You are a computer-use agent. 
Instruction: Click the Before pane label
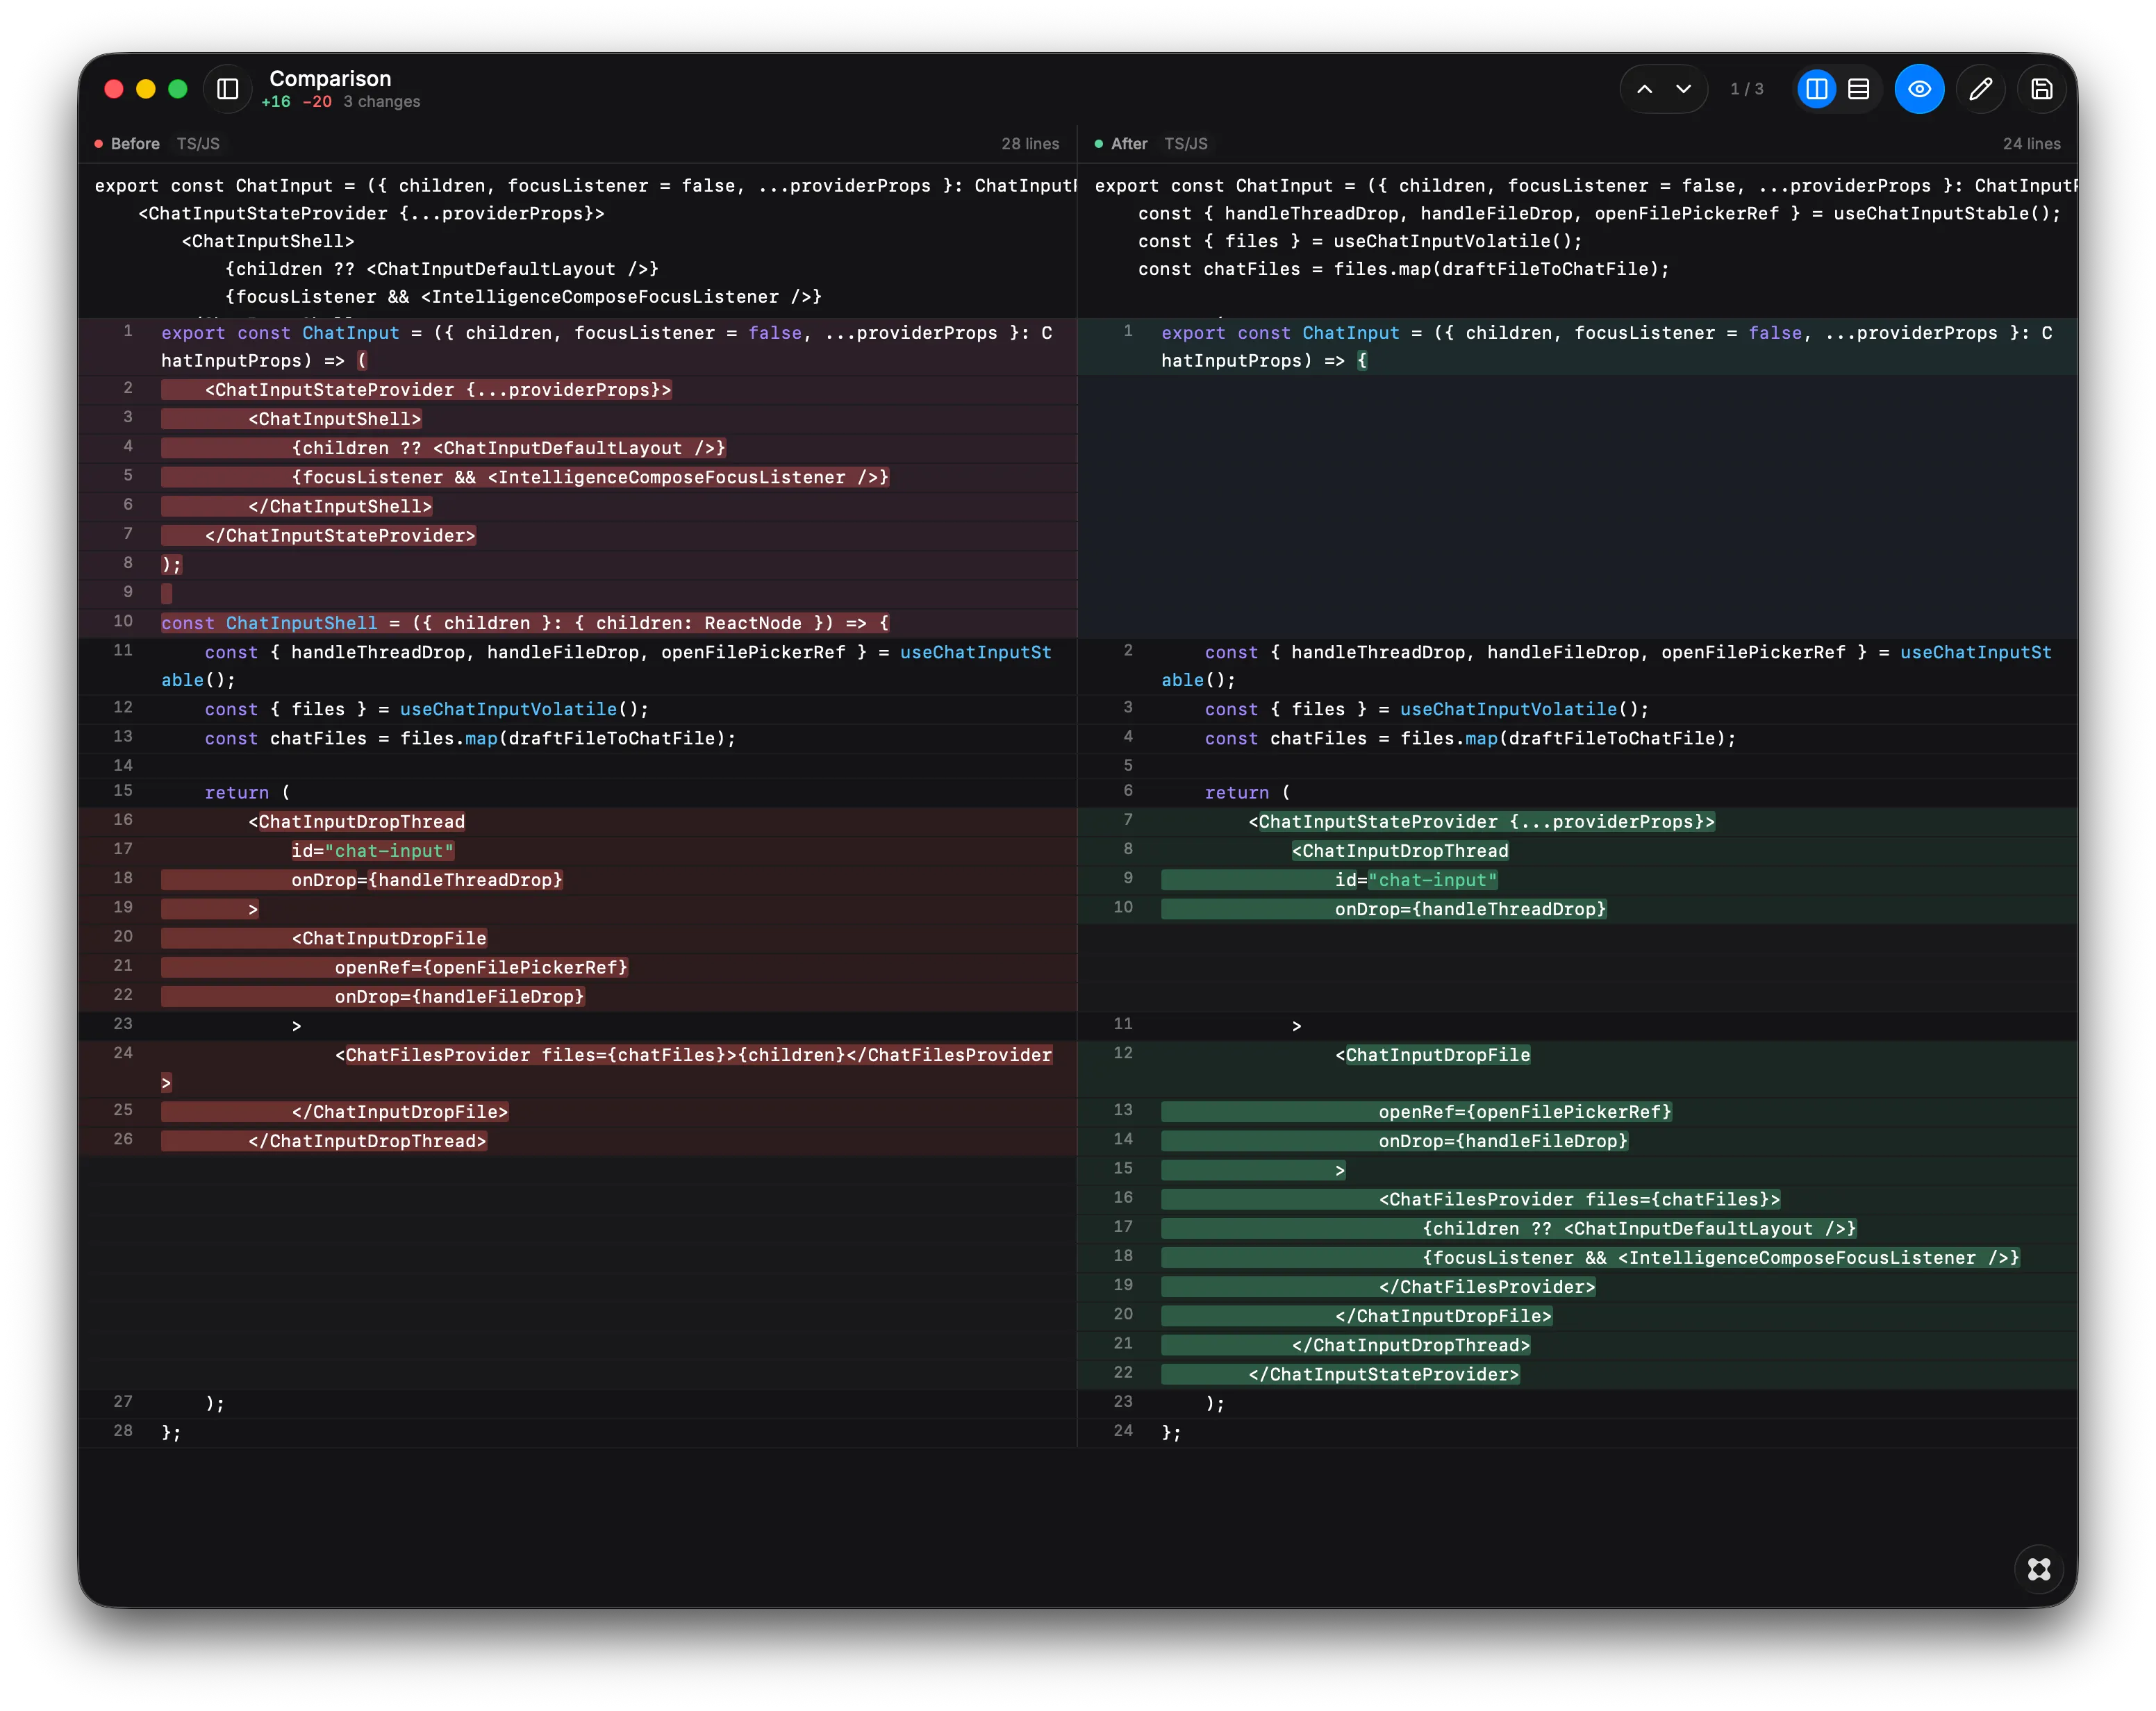coord(135,144)
